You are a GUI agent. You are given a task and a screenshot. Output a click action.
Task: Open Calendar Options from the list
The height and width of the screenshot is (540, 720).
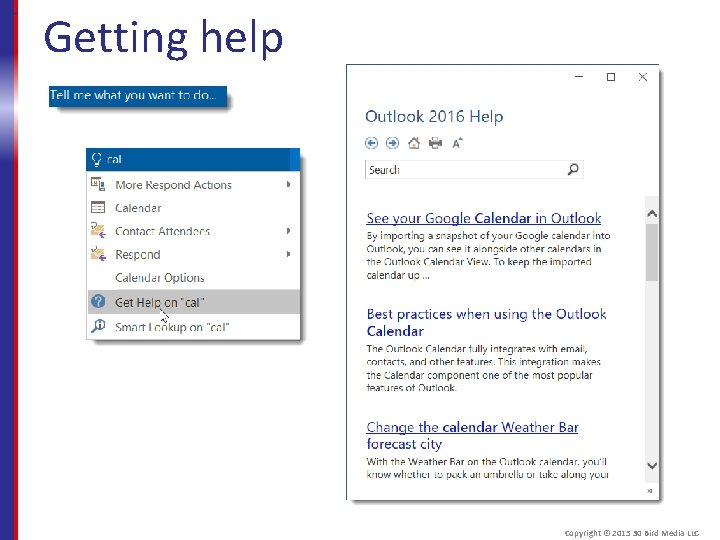click(x=193, y=277)
